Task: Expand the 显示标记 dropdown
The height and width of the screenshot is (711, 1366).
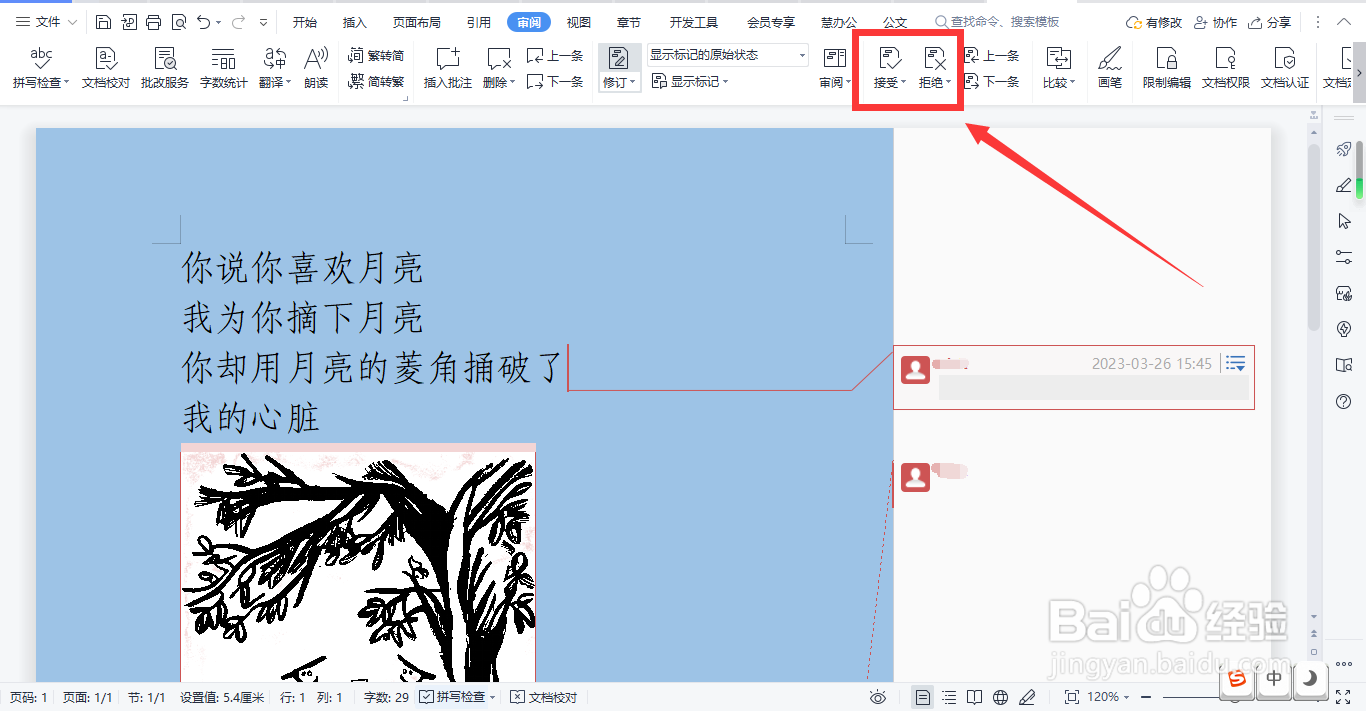Action: point(725,82)
